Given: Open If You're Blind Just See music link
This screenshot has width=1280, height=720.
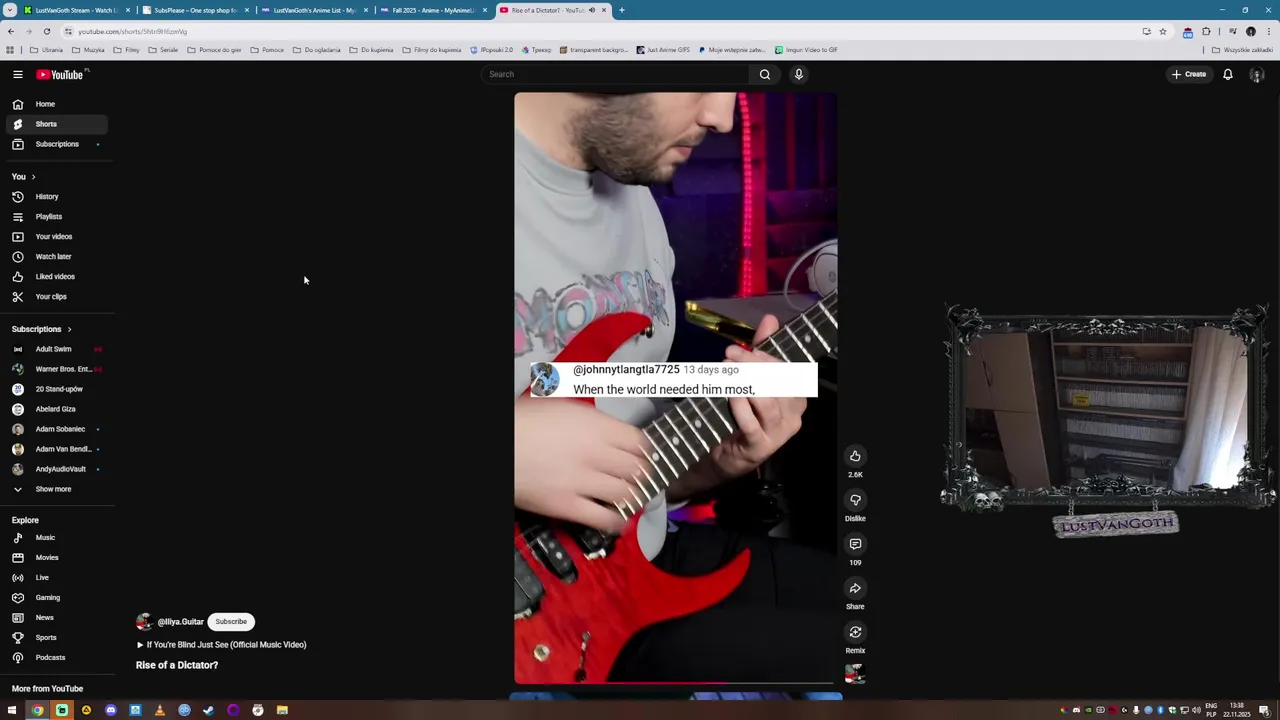Looking at the screenshot, I should pyautogui.click(x=221, y=645).
